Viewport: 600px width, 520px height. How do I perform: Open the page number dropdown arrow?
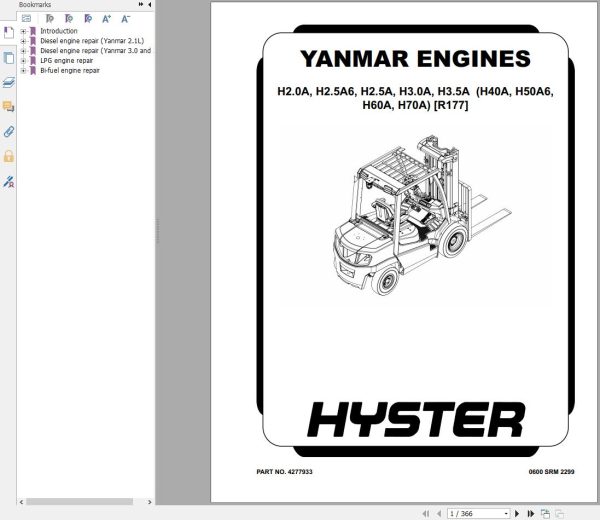506,513
